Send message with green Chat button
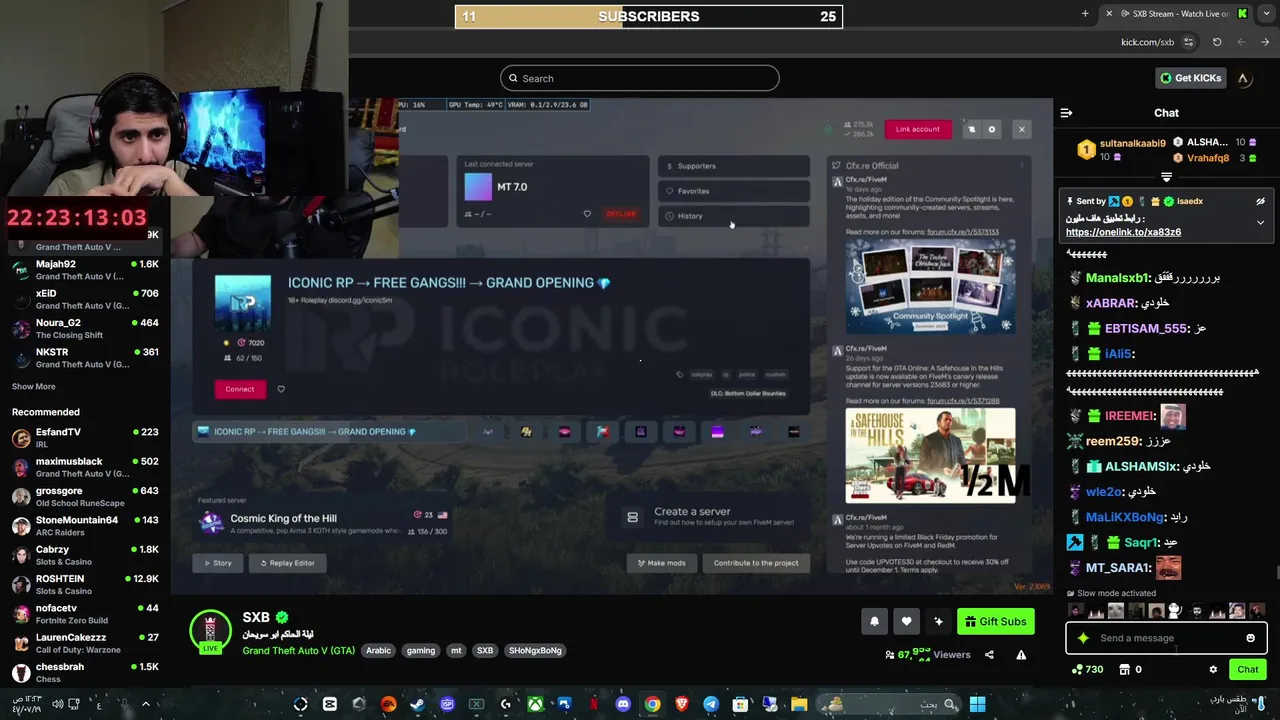The width and height of the screenshot is (1280, 720). tap(1247, 670)
